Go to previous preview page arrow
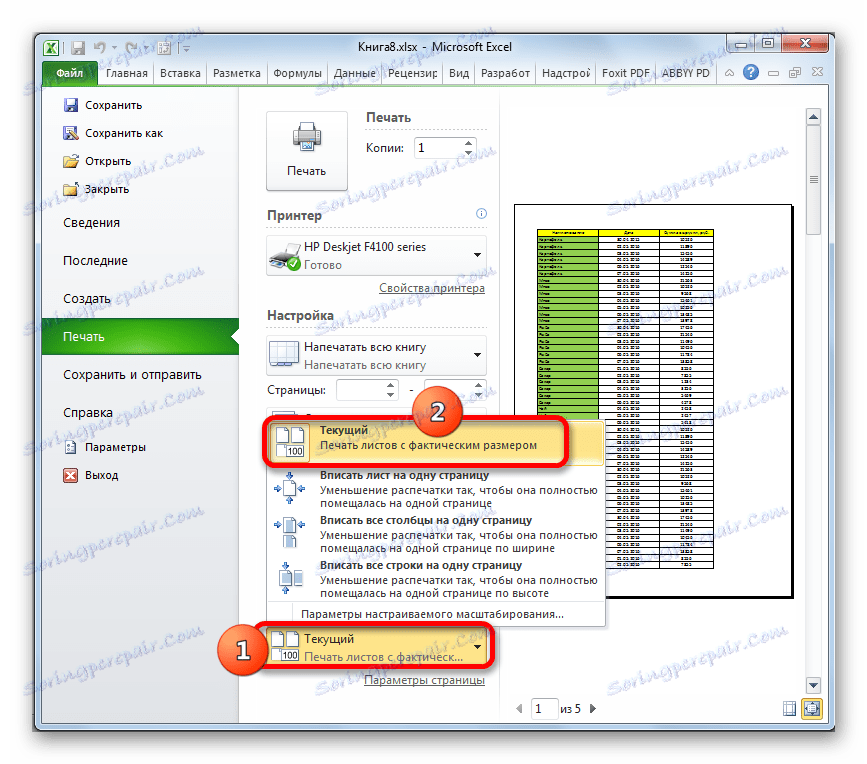Screen dimensions: 867x764 pyautogui.click(x=519, y=709)
